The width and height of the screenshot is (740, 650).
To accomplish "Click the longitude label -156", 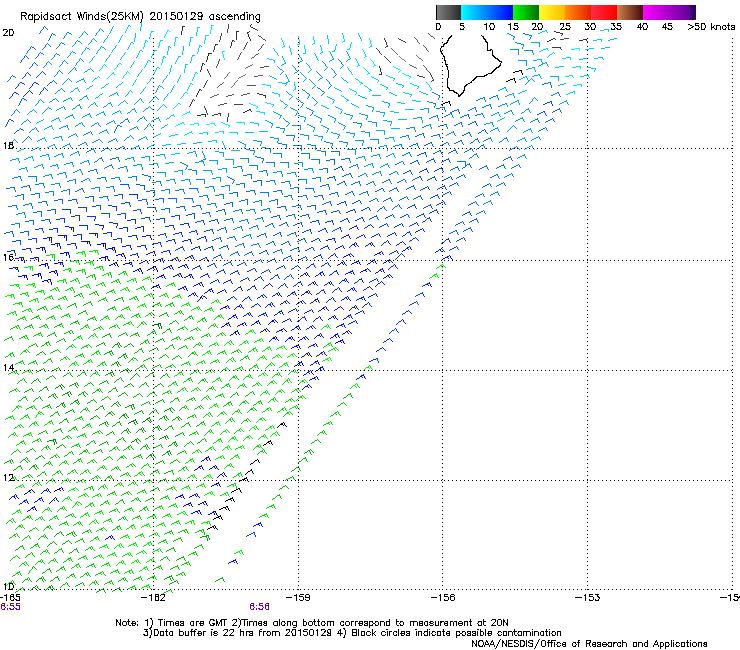I will pos(443,598).
